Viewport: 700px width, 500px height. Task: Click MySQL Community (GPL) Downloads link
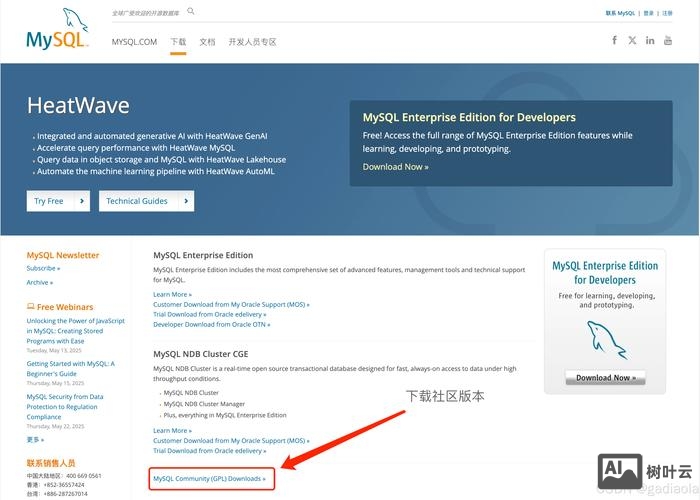pyautogui.click(x=209, y=479)
